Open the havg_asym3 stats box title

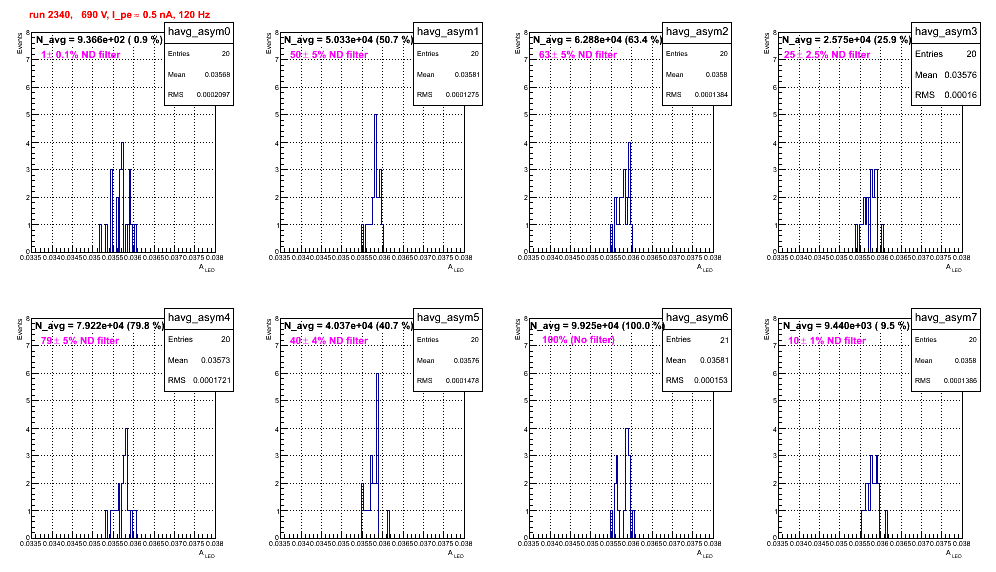tap(946, 31)
